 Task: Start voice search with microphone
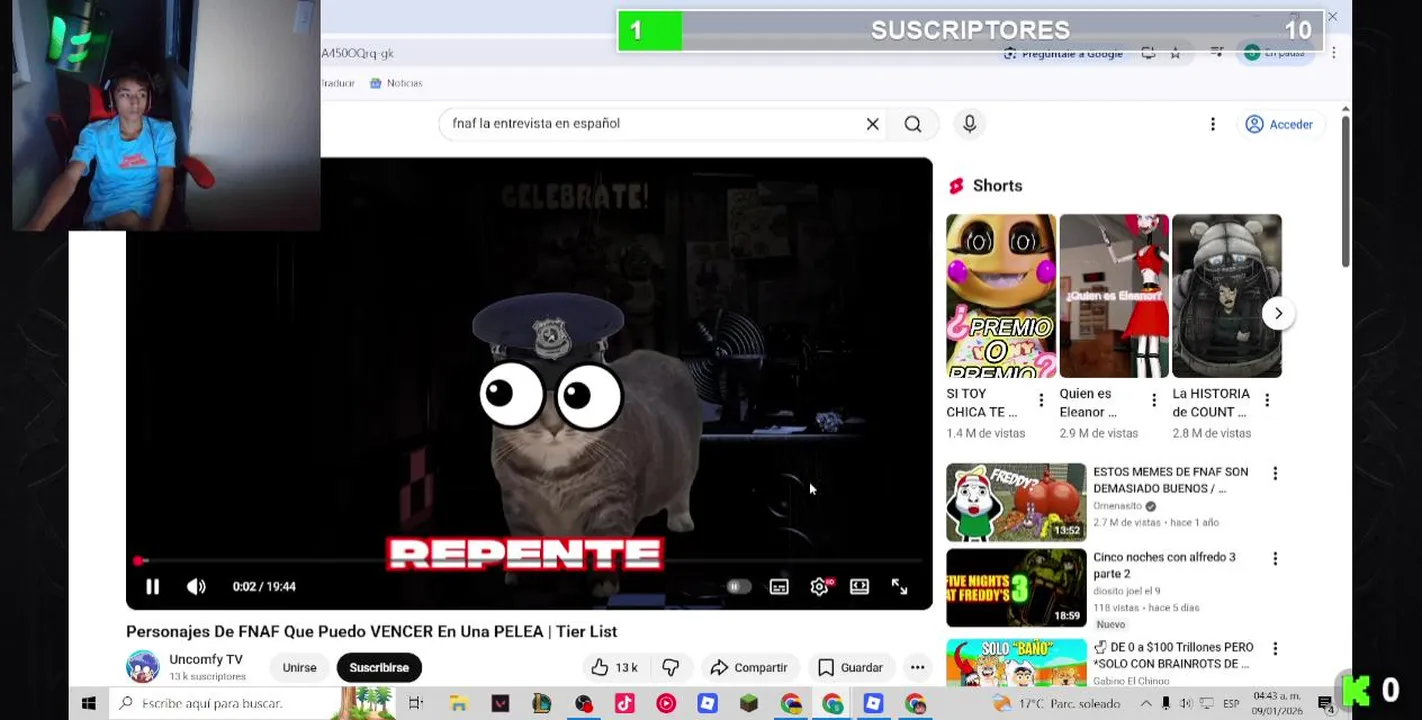click(x=969, y=124)
